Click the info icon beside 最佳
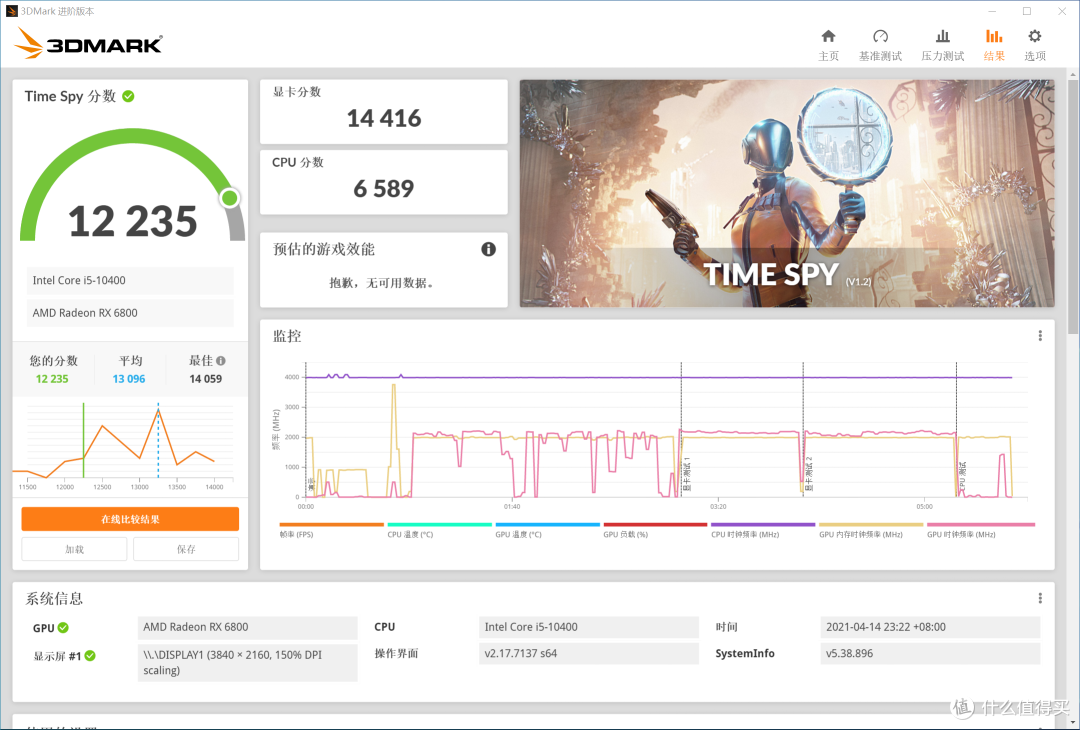The height and width of the screenshot is (730, 1080). click(220, 361)
